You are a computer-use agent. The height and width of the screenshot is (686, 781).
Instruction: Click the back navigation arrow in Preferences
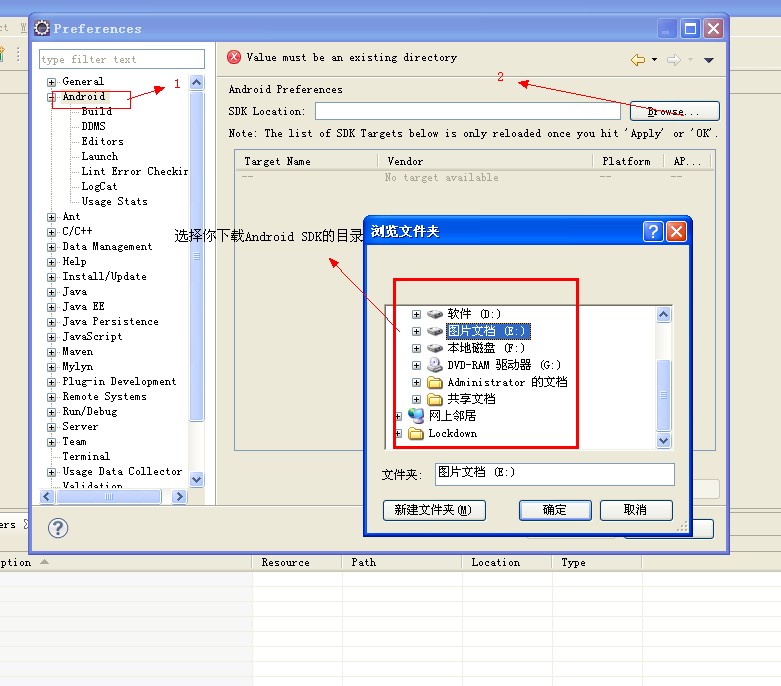coord(638,60)
